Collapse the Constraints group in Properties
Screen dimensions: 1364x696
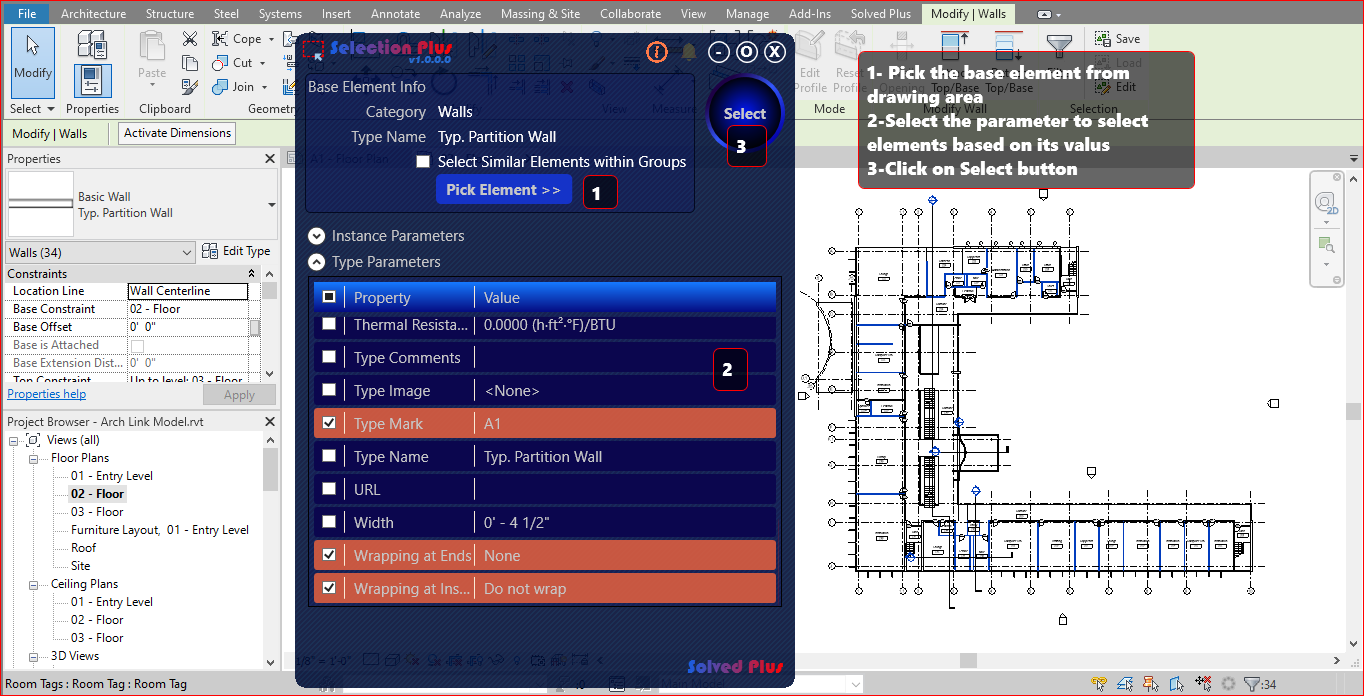251,274
